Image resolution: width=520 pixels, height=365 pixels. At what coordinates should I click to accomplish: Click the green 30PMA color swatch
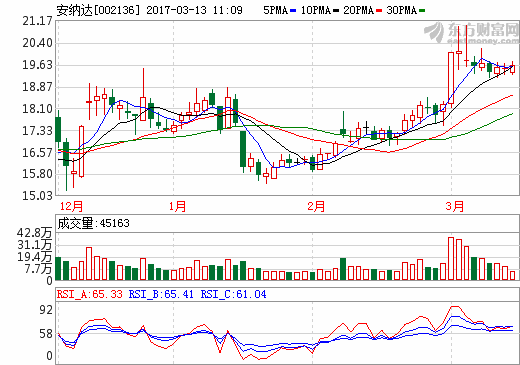(422, 11)
